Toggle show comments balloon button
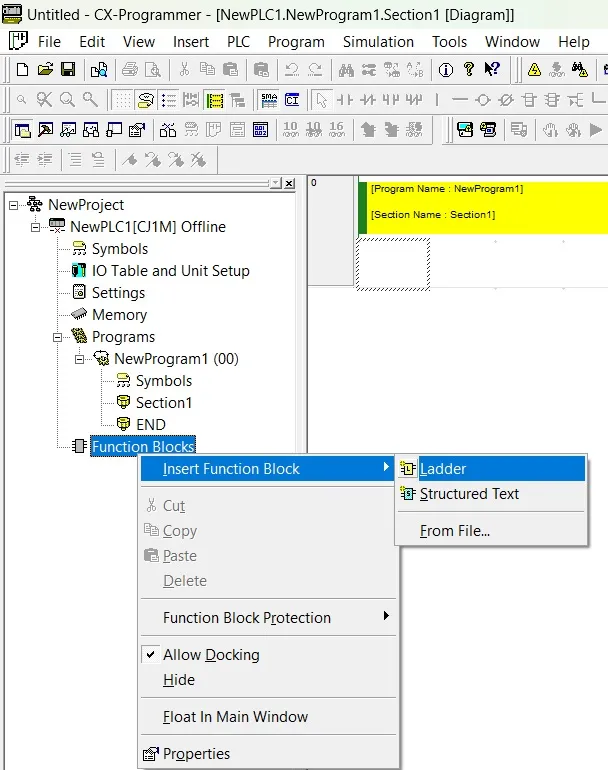The width and height of the screenshot is (608, 770). (146, 100)
